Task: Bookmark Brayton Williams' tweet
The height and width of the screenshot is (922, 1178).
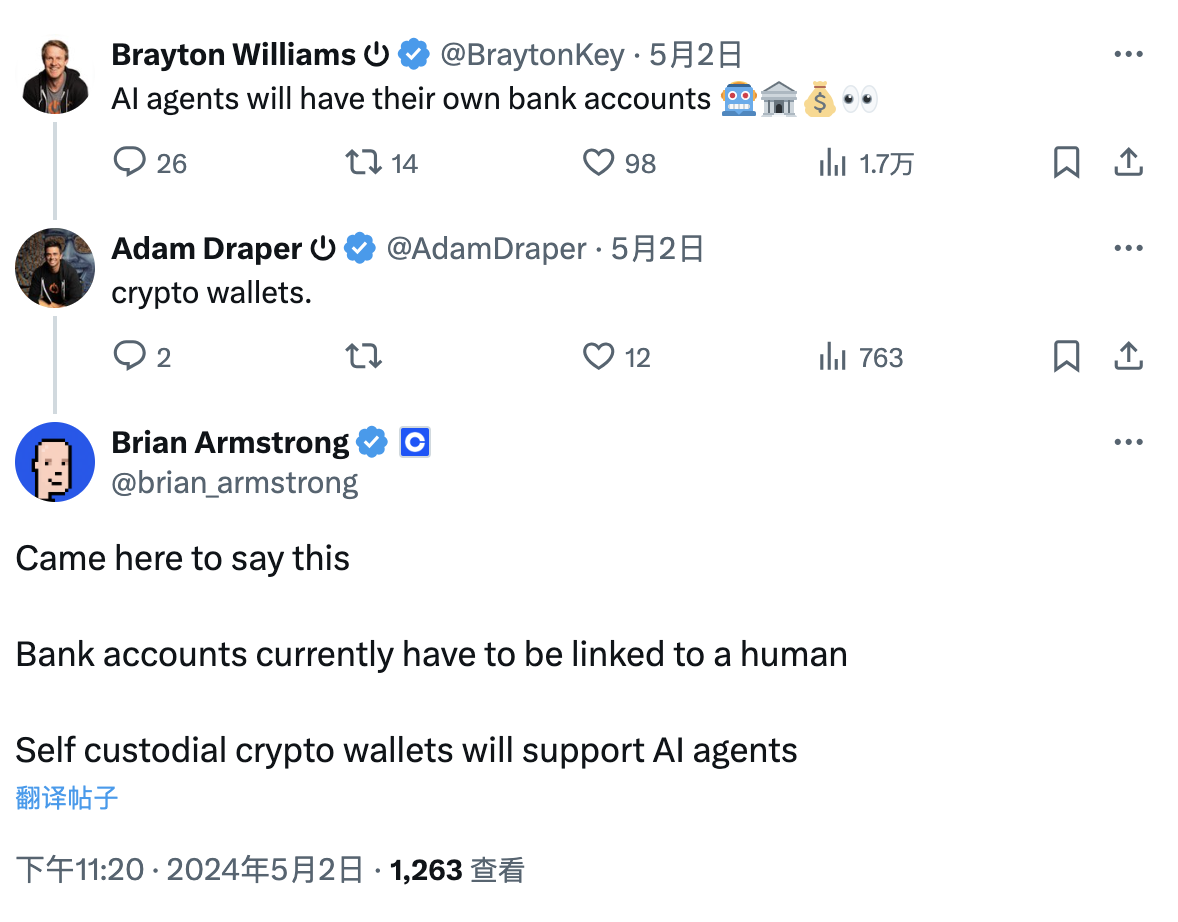Action: (x=1066, y=162)
